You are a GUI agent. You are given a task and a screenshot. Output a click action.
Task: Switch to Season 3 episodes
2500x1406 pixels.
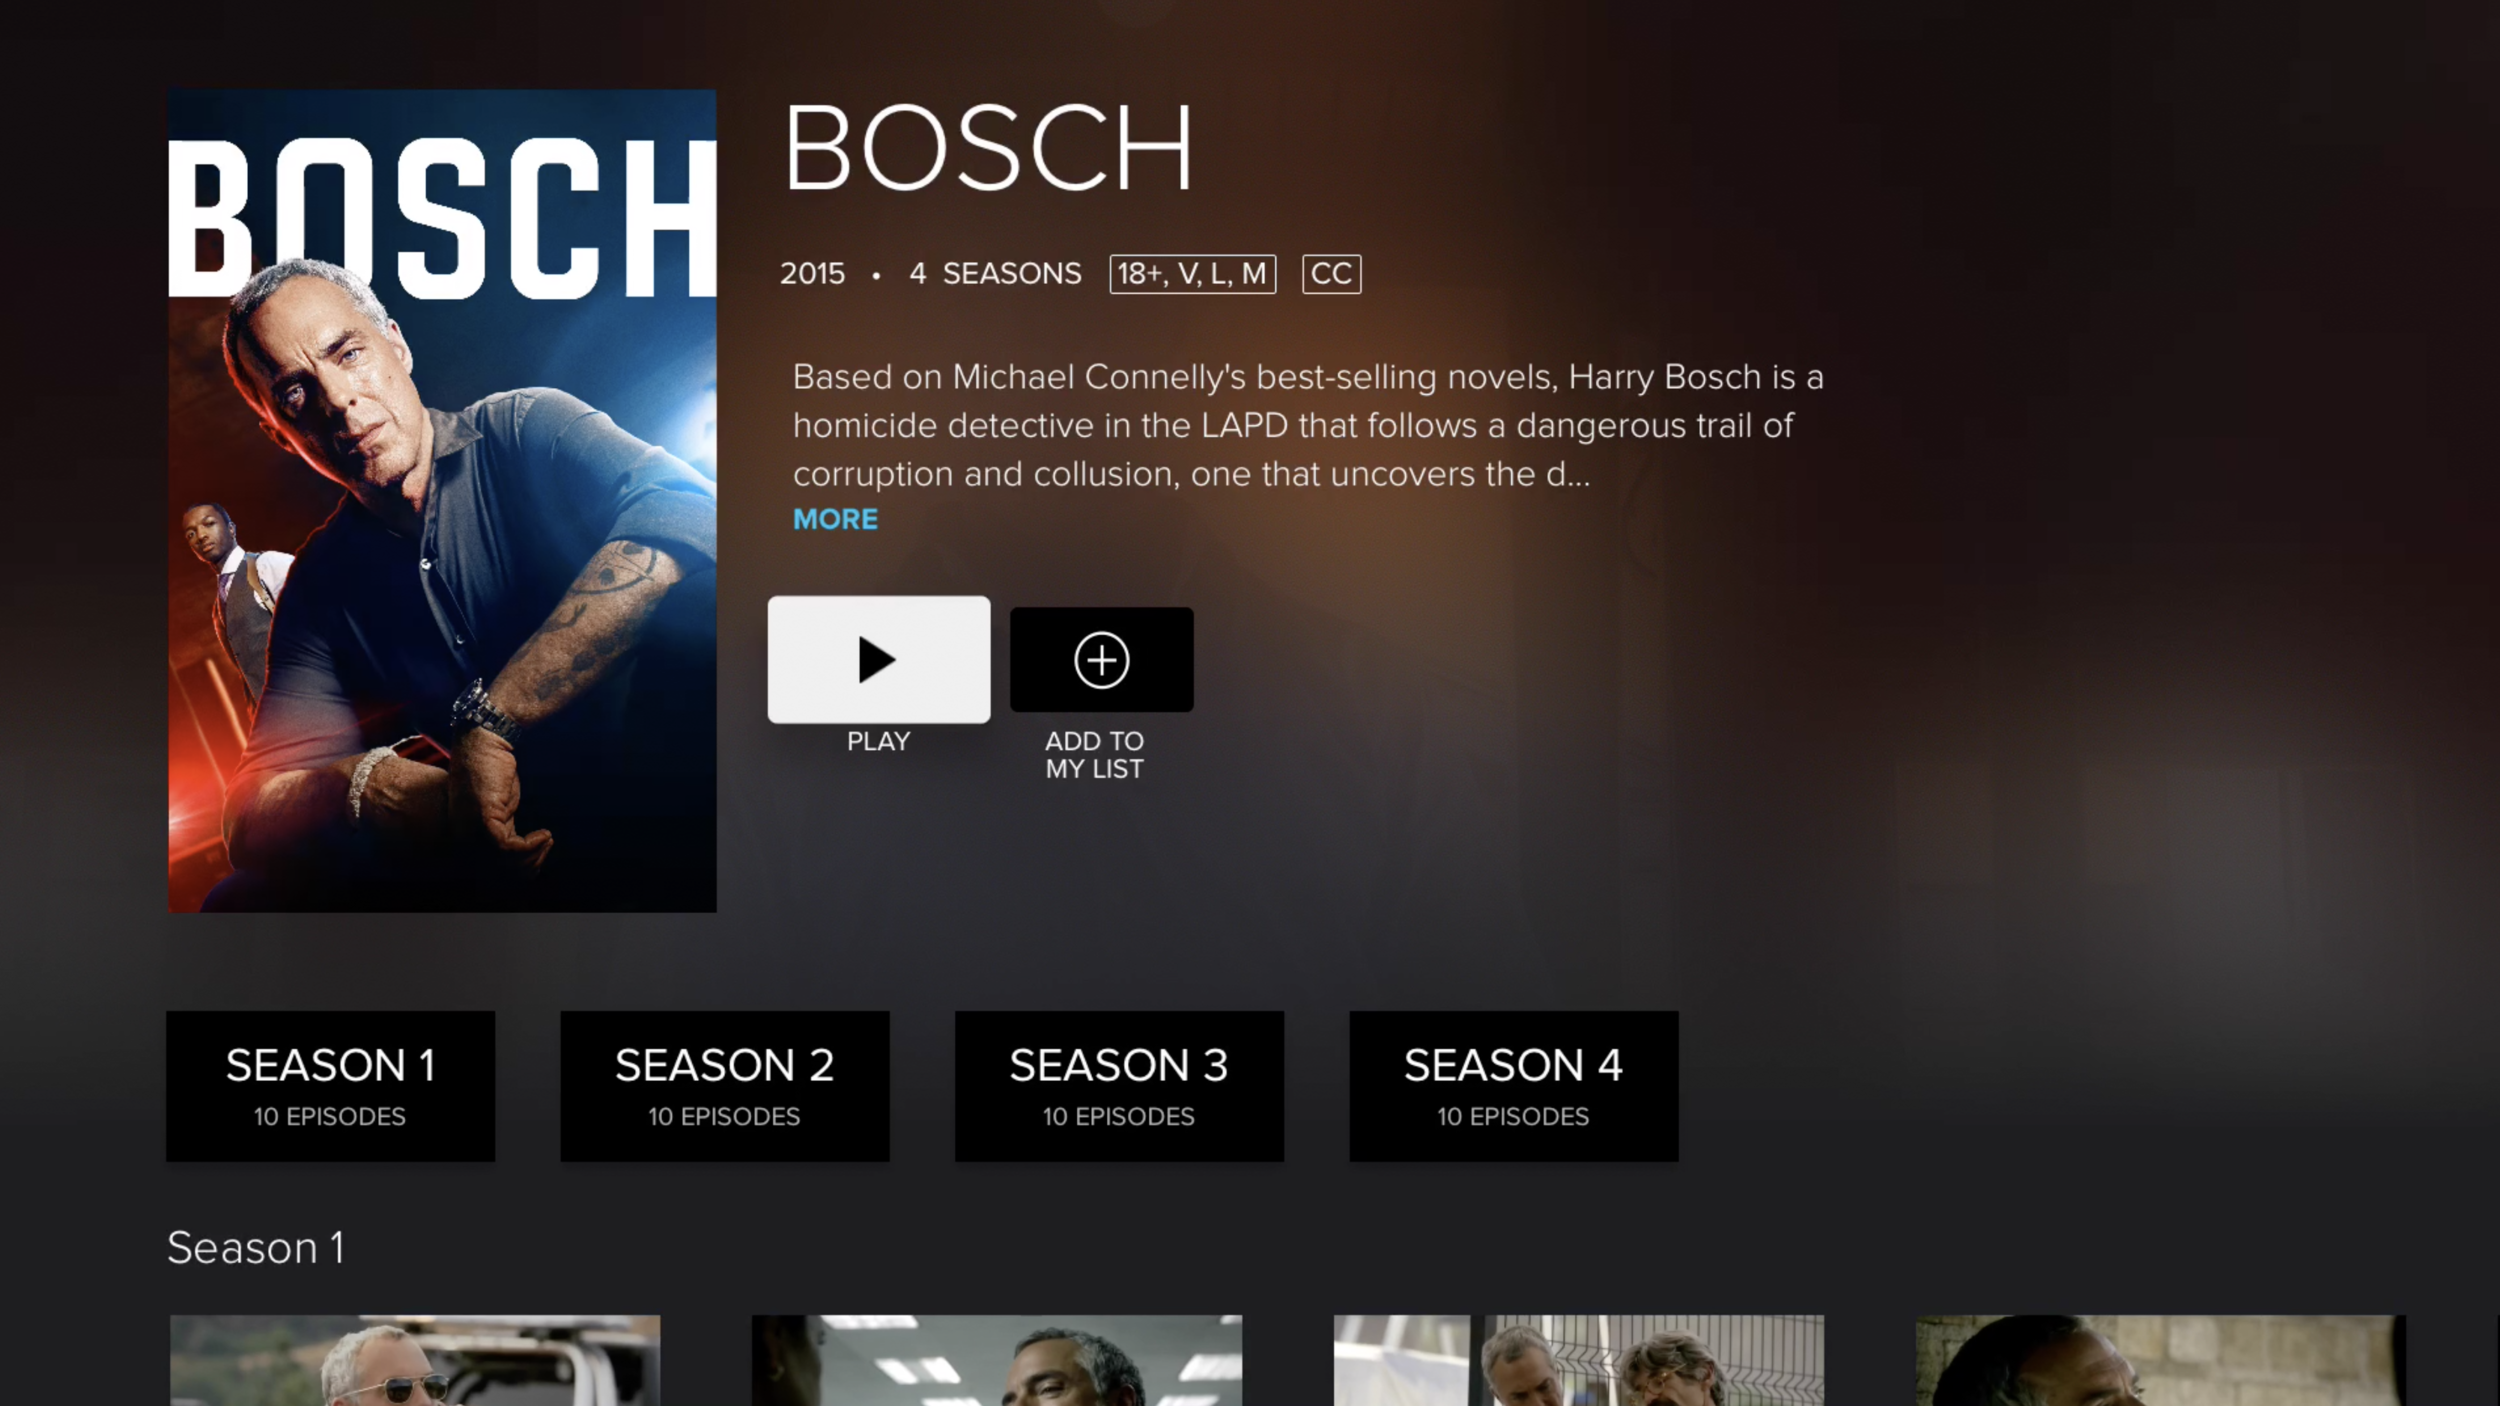click(1119, 1086)
